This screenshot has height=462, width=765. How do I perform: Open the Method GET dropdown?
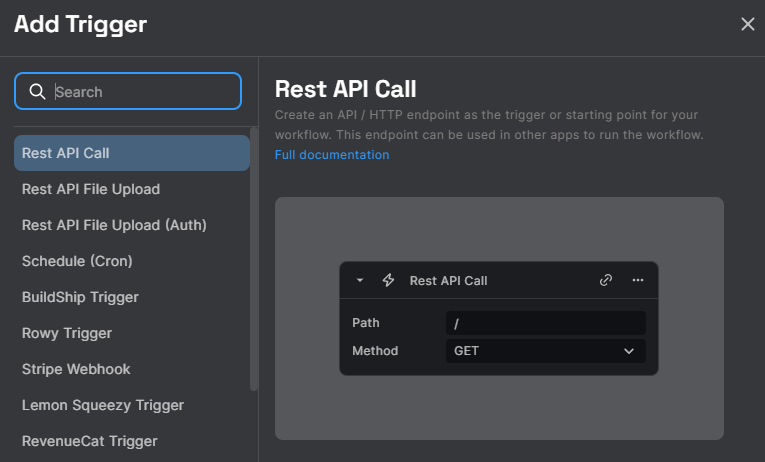click(x=545, y=351)
